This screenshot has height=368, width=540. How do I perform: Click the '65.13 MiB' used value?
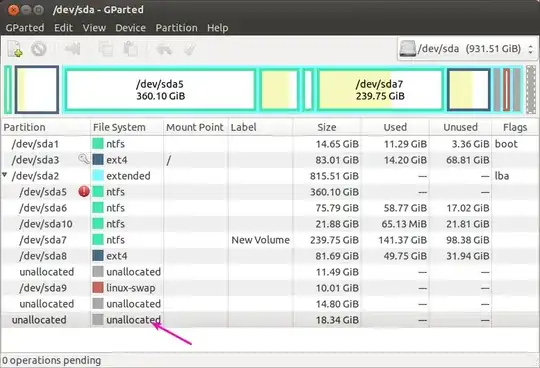point(404,224)
